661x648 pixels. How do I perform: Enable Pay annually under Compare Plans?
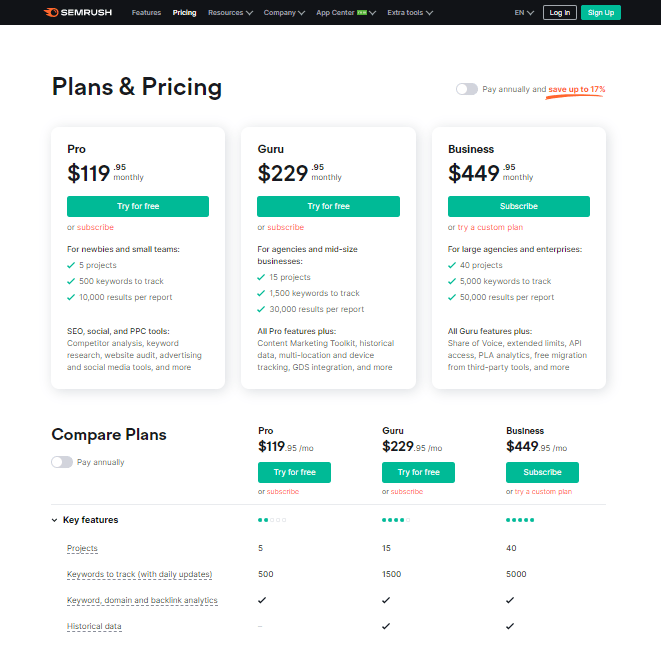pos(62,462)
